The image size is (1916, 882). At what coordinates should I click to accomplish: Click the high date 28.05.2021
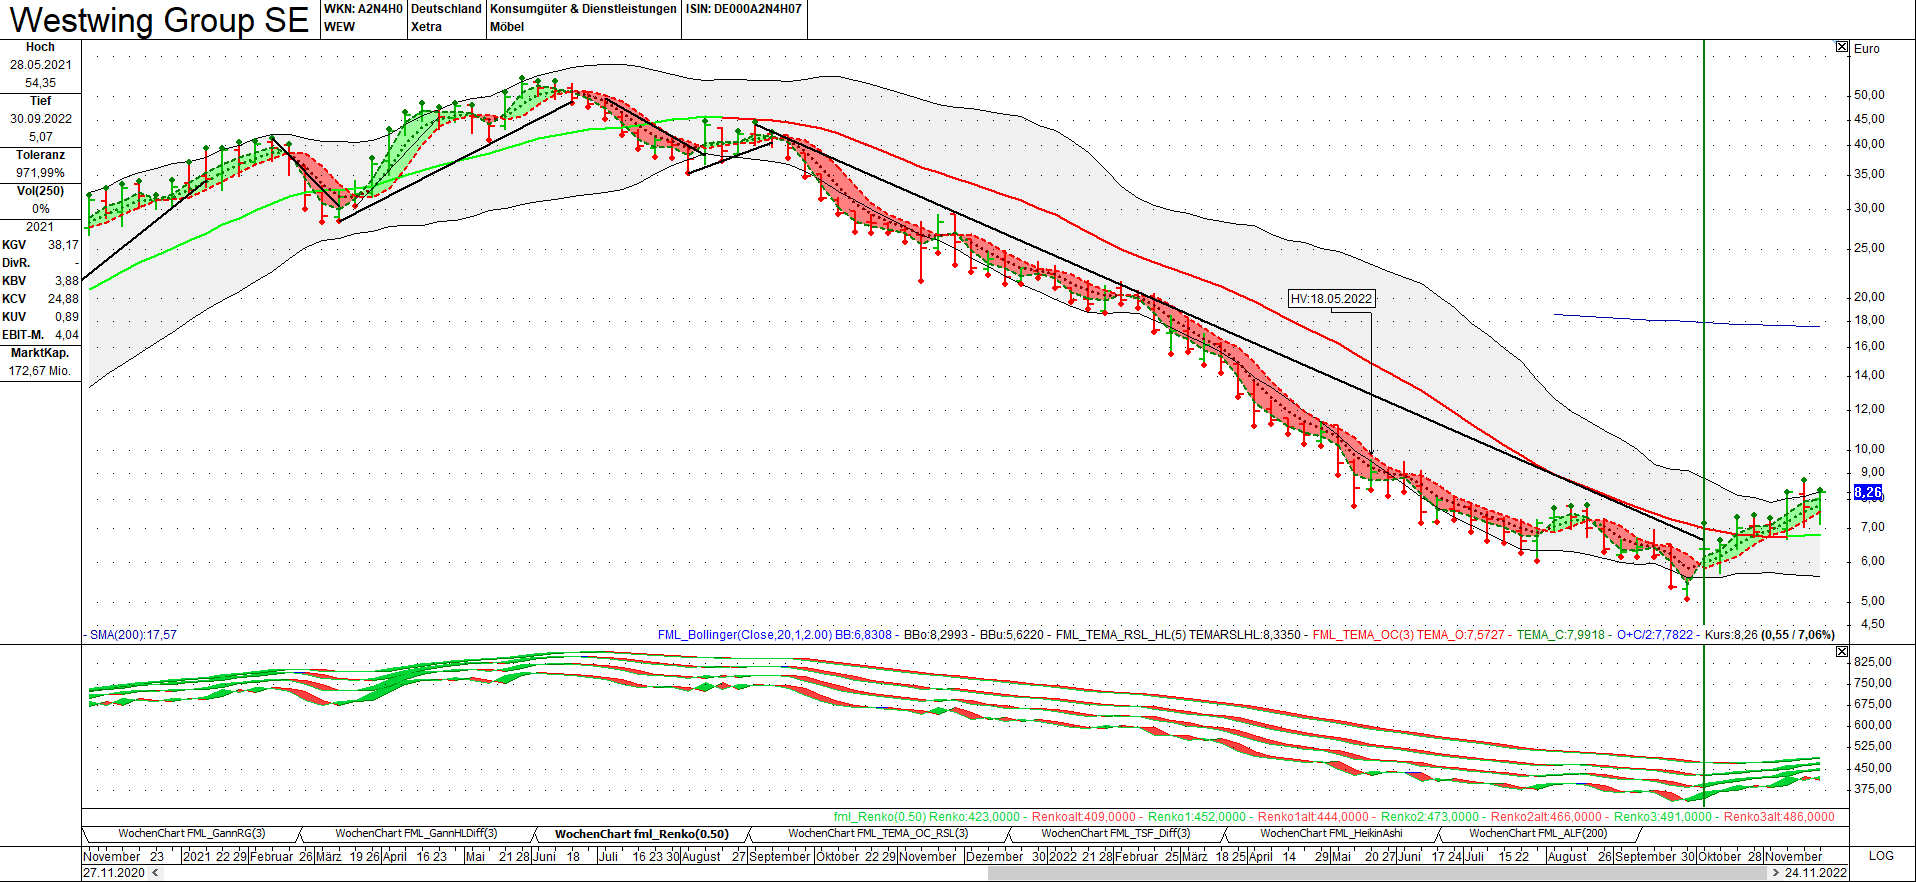pyautogui.click(x=40, y=65)
